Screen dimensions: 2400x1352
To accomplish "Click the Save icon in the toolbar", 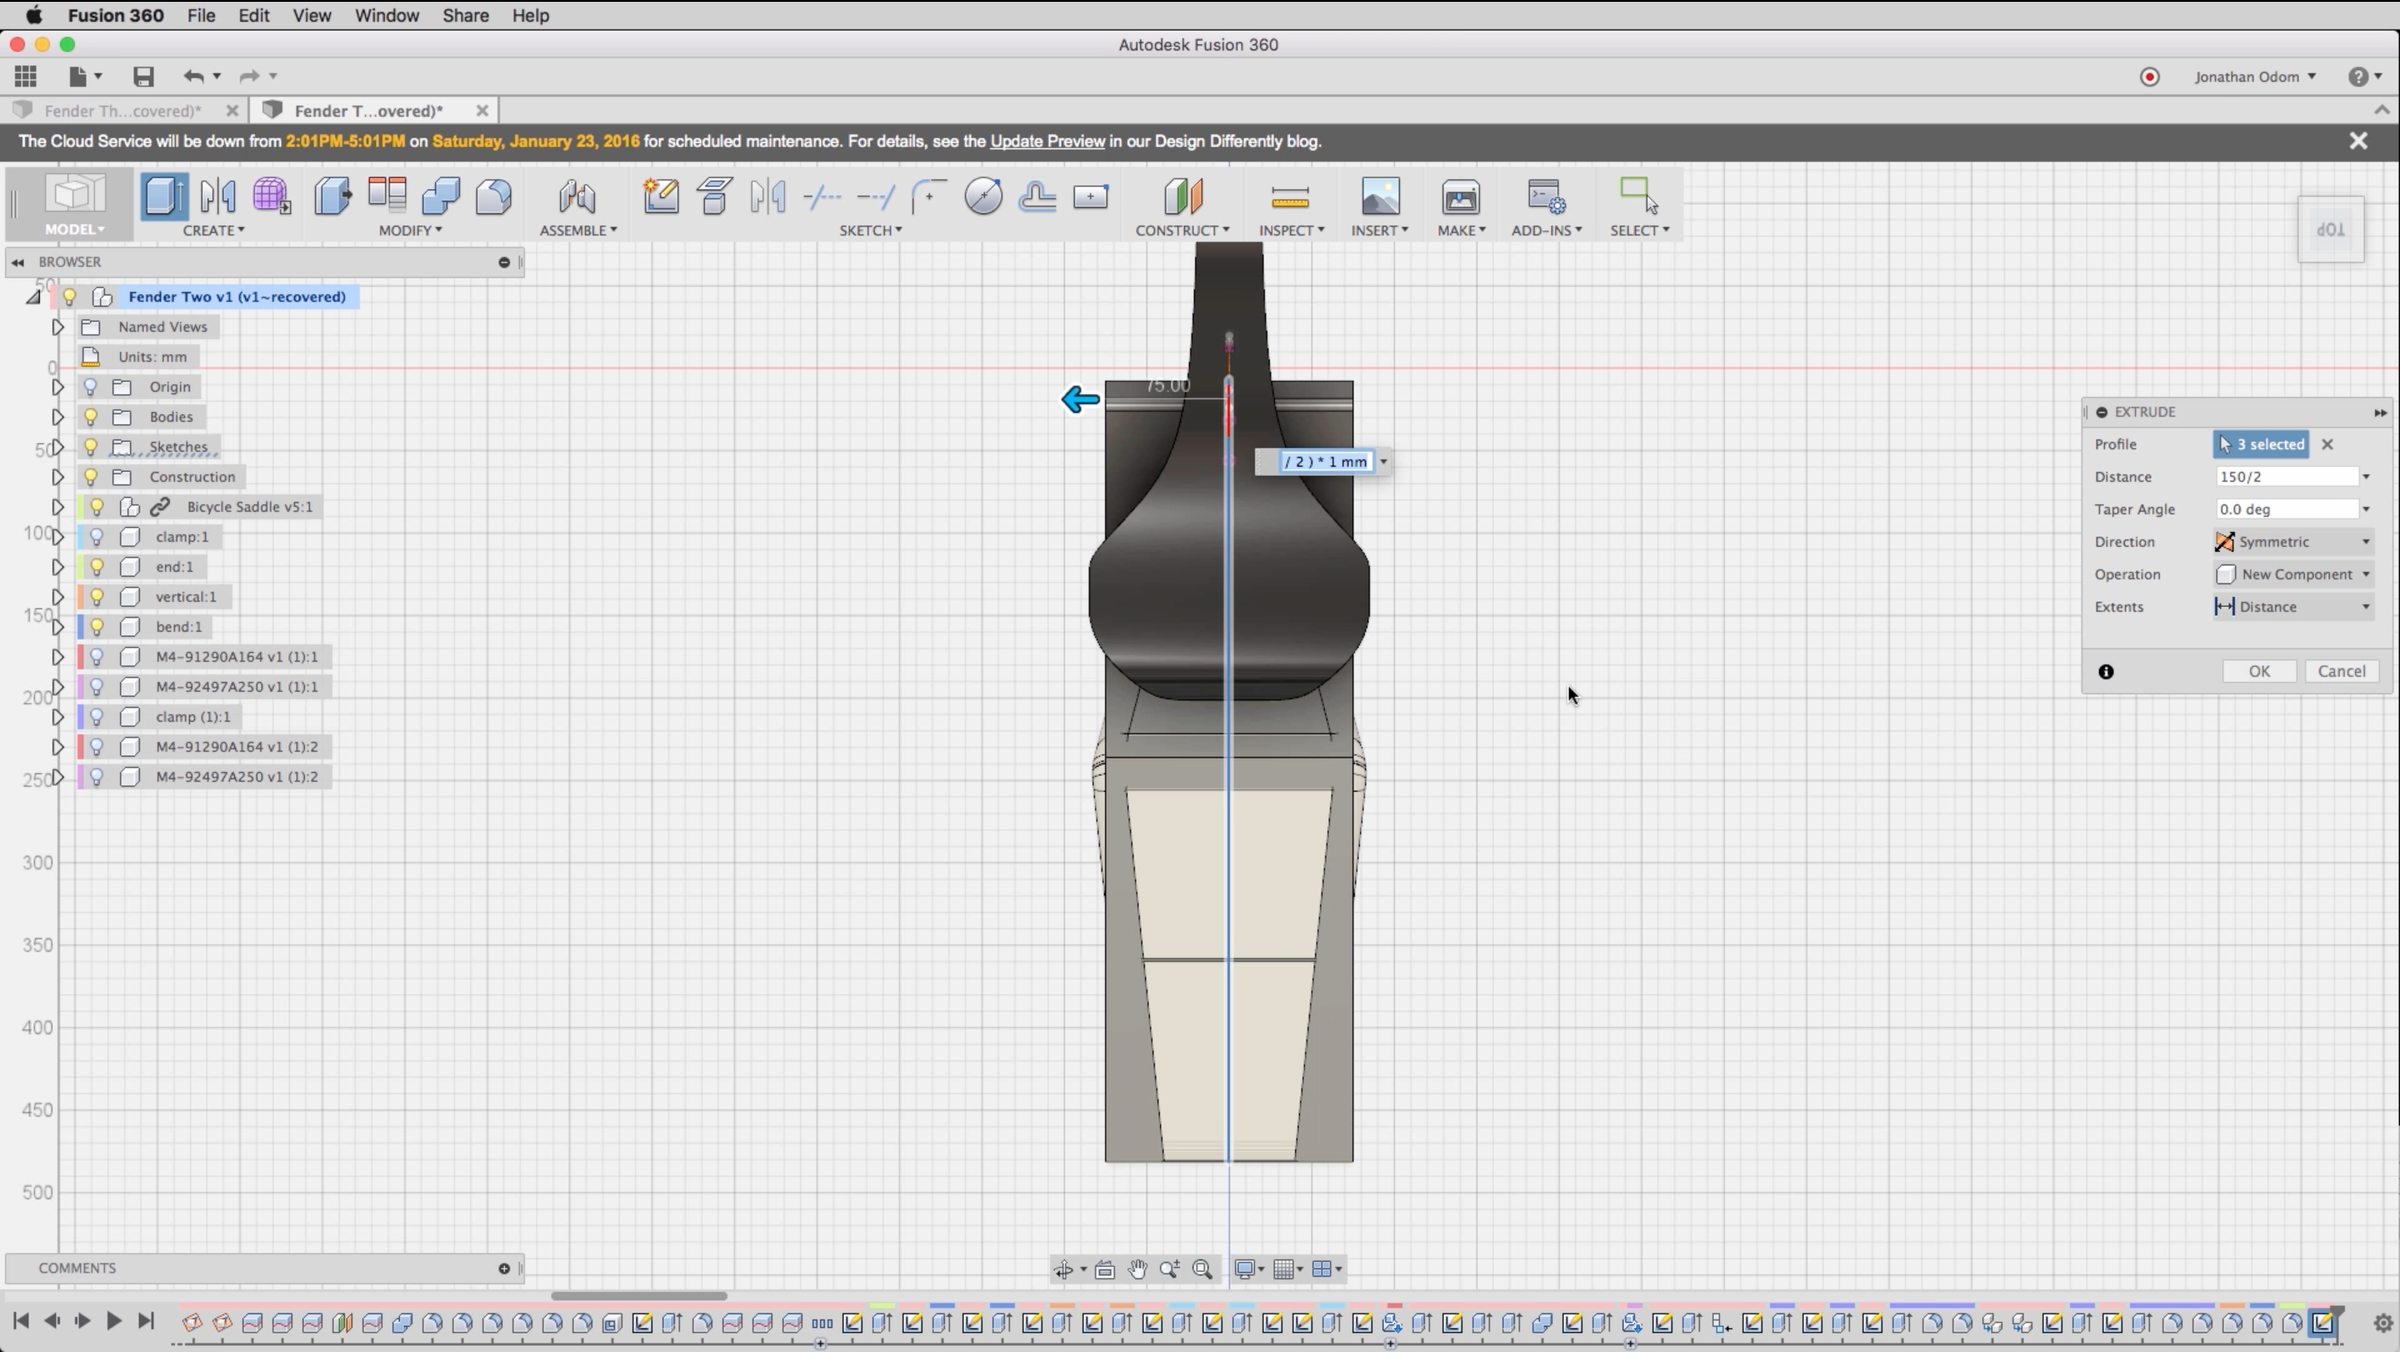I will coord(143,77).
